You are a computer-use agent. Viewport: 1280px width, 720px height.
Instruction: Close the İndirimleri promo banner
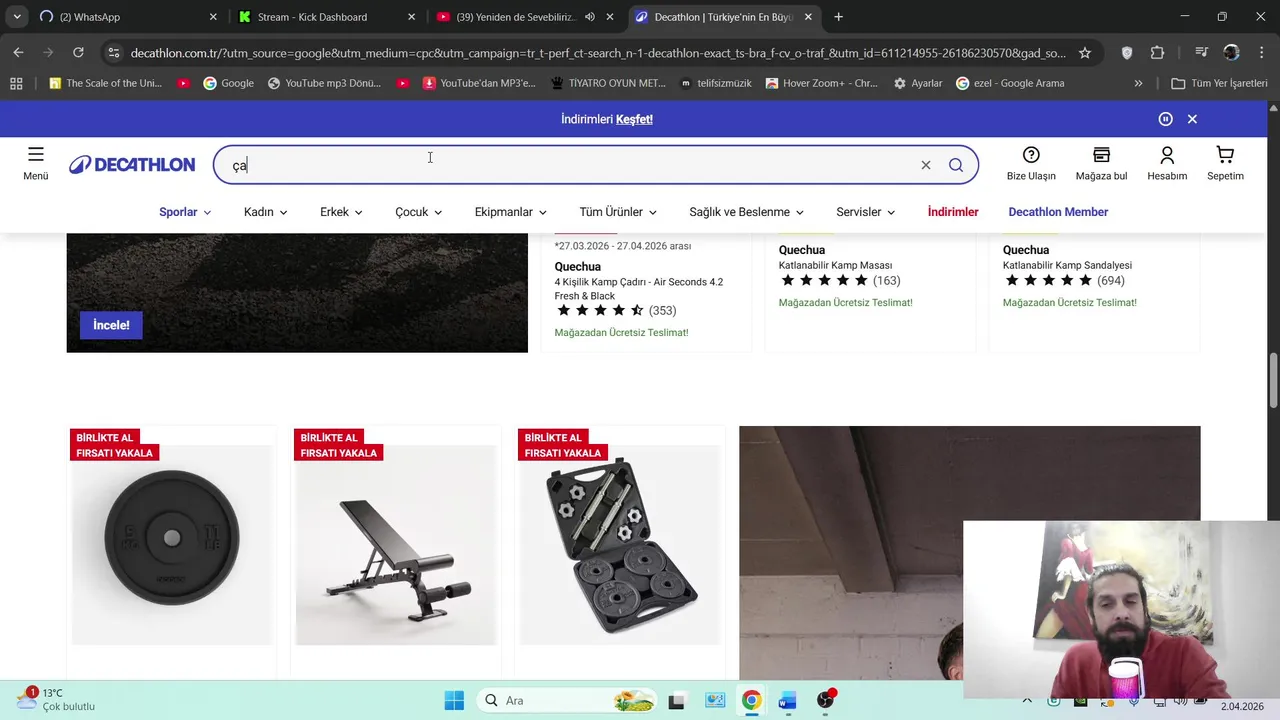(1192, 119)
